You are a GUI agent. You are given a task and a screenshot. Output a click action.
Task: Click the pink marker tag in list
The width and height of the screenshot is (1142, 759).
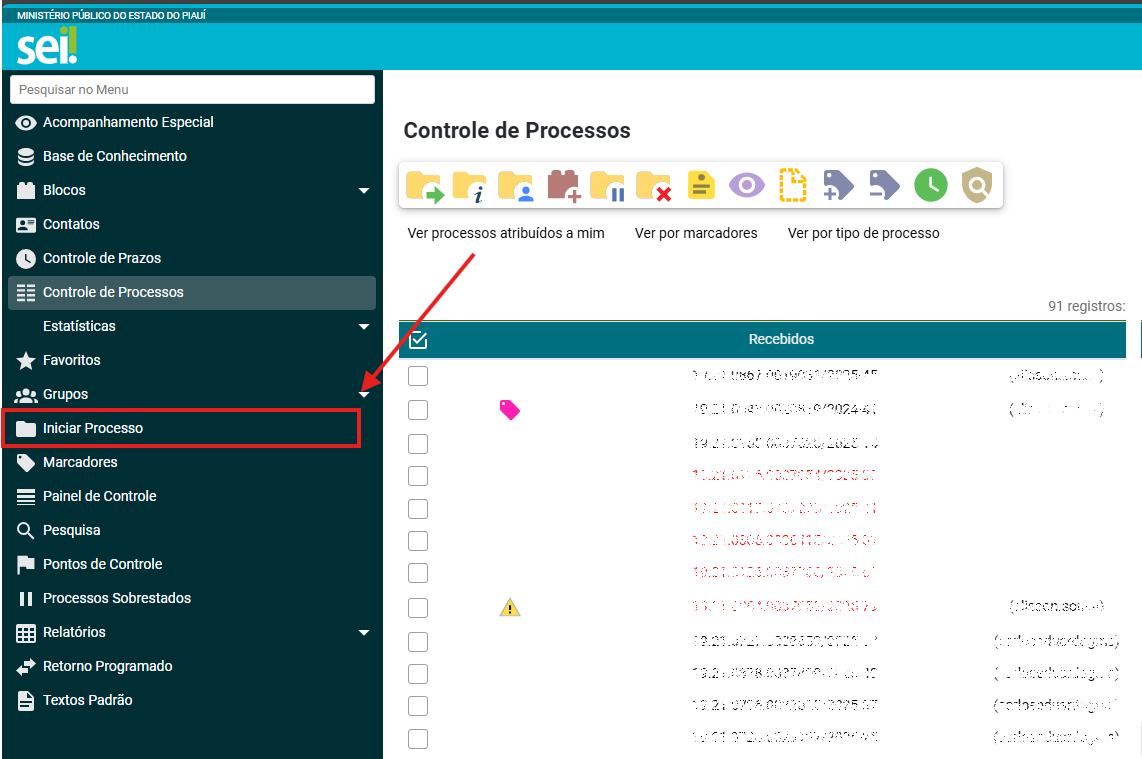click(x=510, y=409)
